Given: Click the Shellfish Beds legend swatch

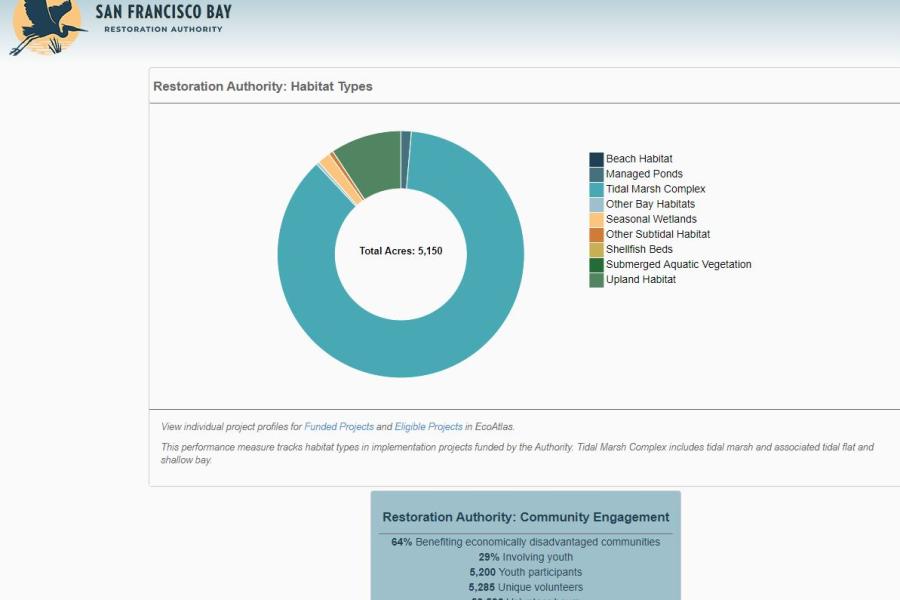Looking at the screenshot, I should coord(596,250).
